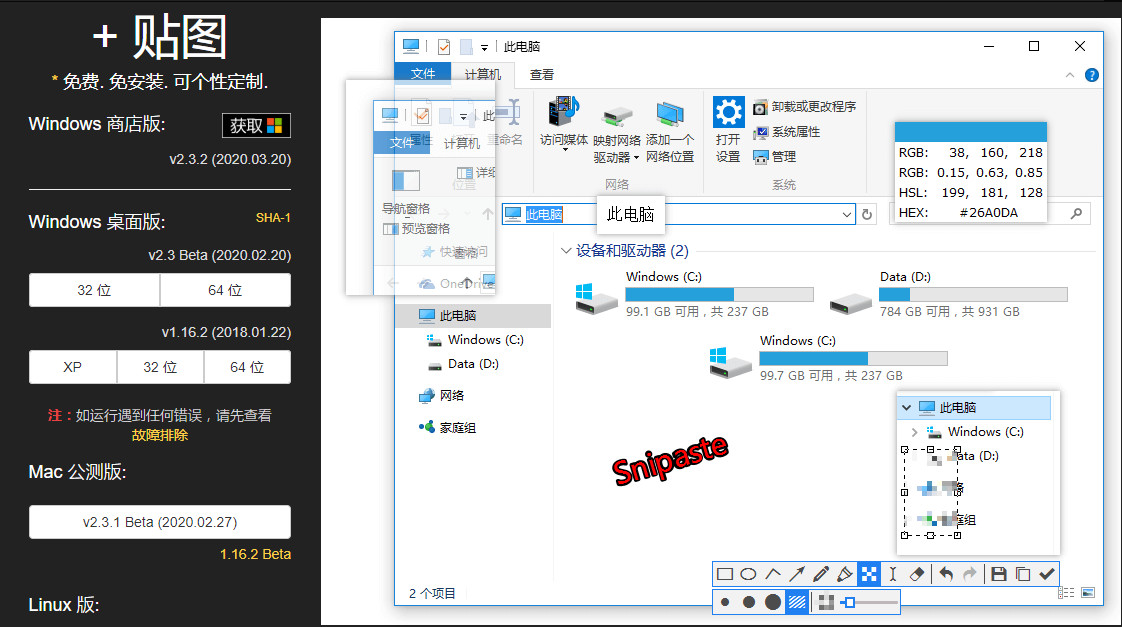Click 管理 in the ribbon
The width and height of the screenshot is (1122, 627).
775,157
